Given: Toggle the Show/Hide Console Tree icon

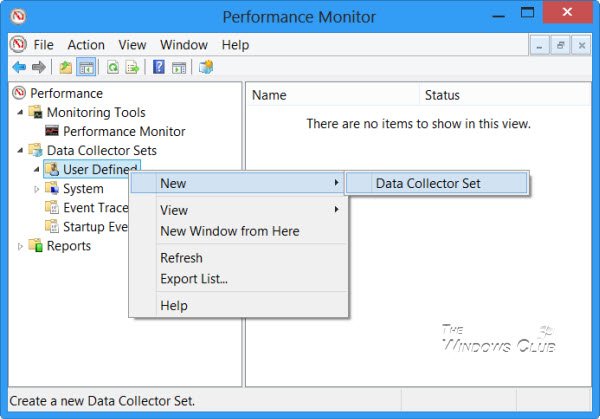Looking at the screenshot, I should (x=86, y=67).
